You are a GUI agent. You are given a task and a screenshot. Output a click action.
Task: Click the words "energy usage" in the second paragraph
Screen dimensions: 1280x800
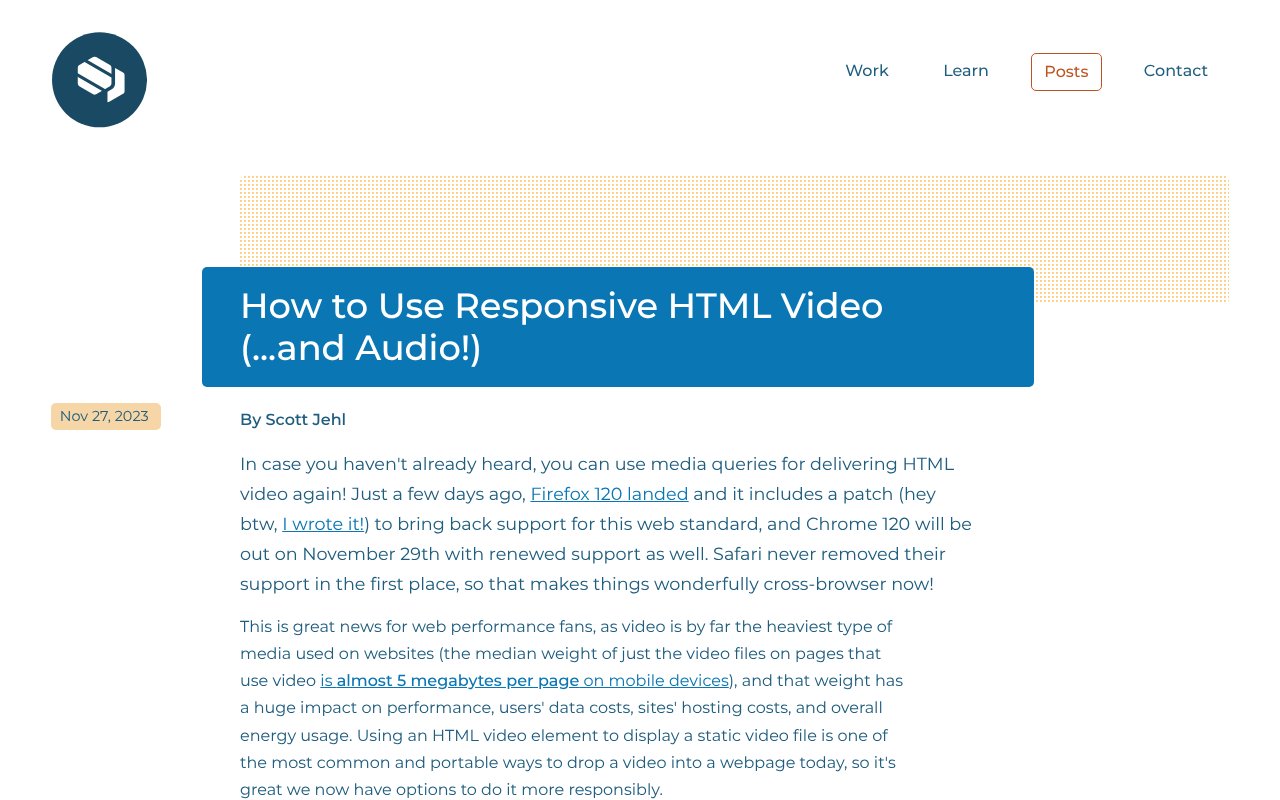click(x=293, y=735)
